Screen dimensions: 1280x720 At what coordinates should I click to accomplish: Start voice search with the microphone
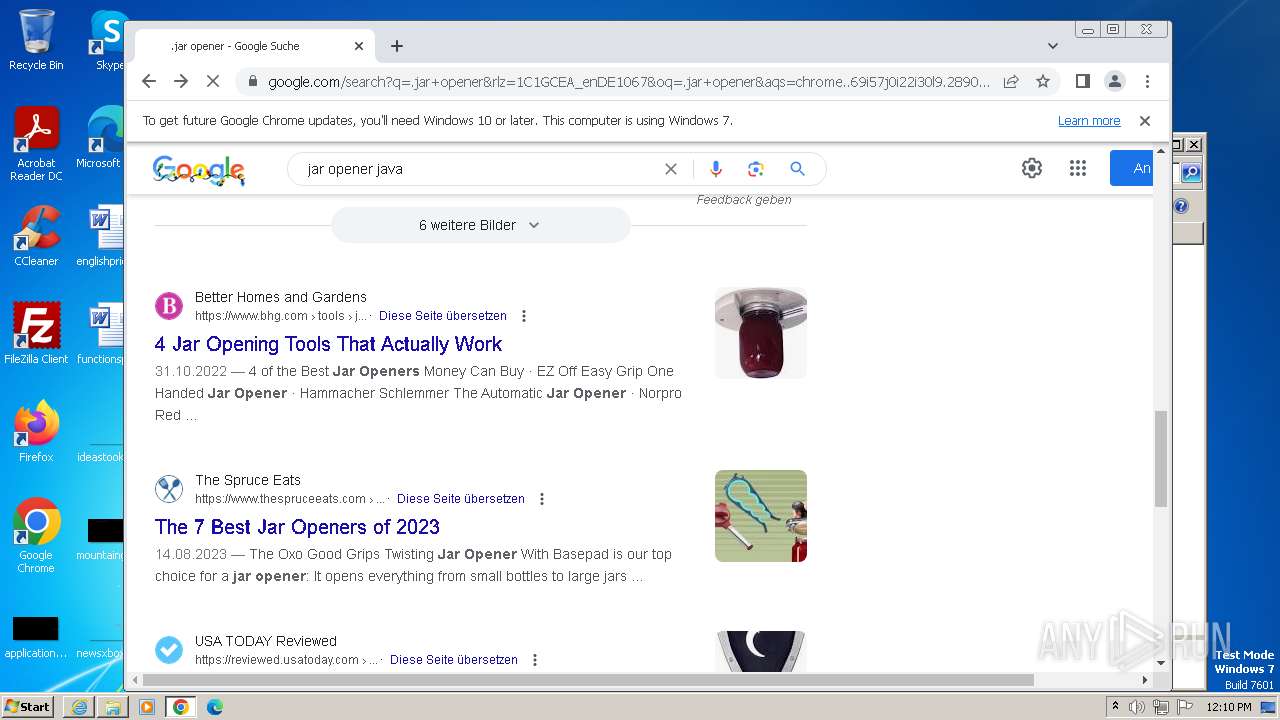coord(715,169)
